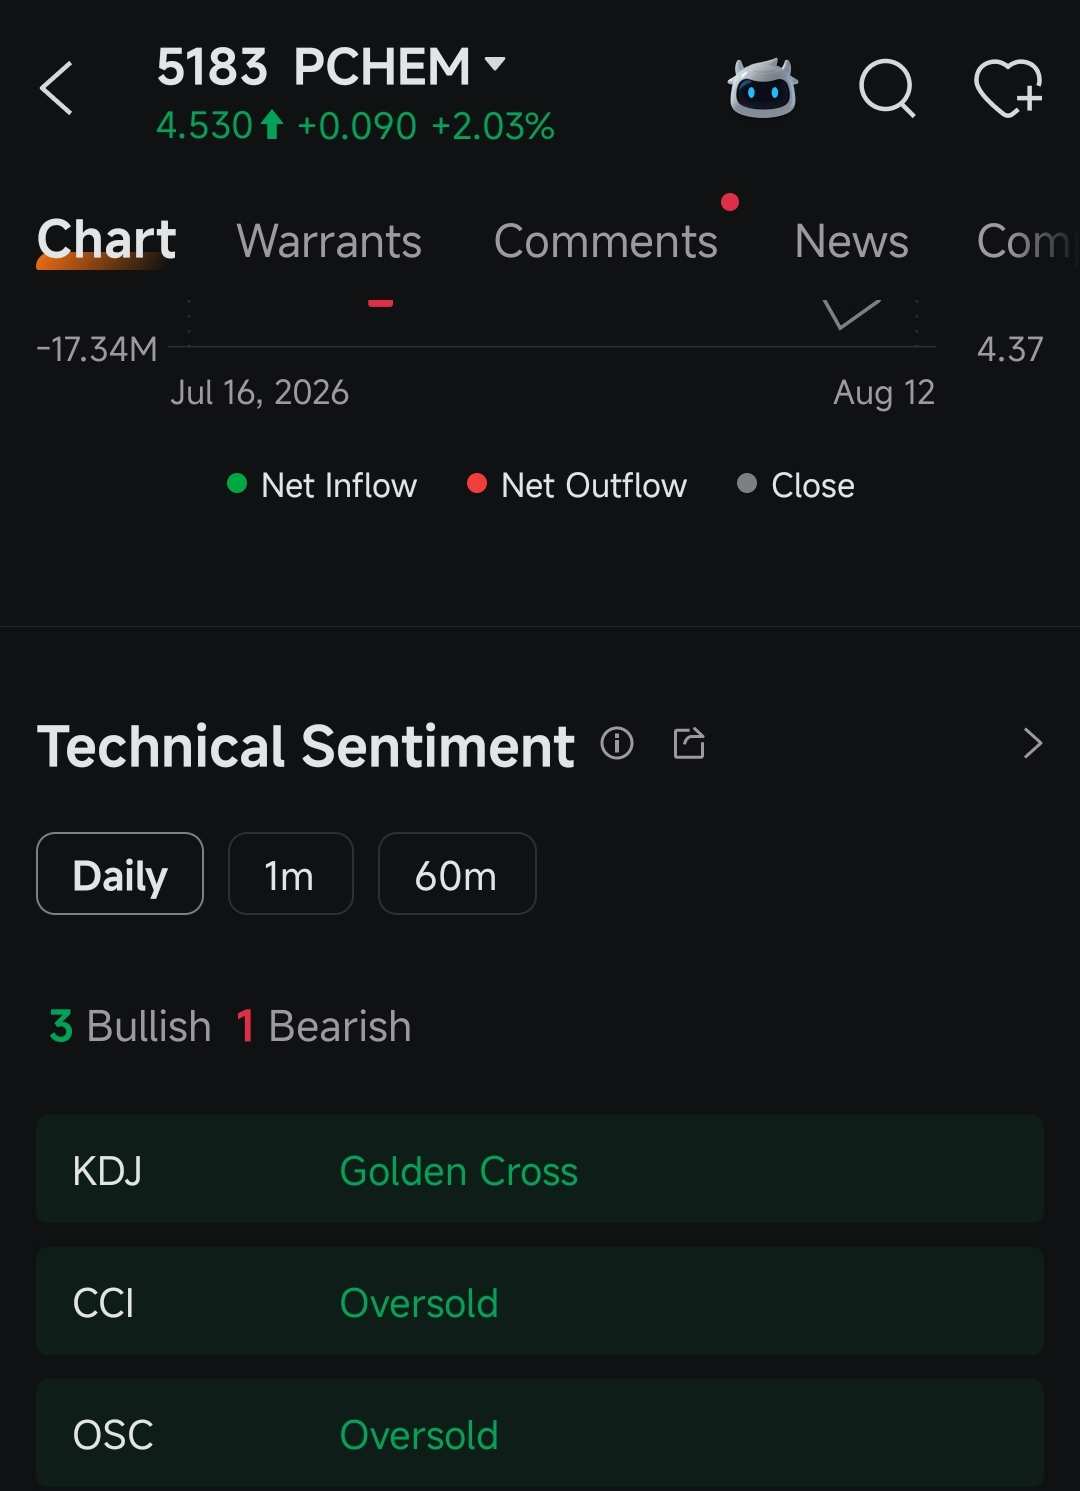Viewport: 1080px width, 1491px height.
Task: Share Technical Sentiment using share icon
Action: tap(689, 743)
